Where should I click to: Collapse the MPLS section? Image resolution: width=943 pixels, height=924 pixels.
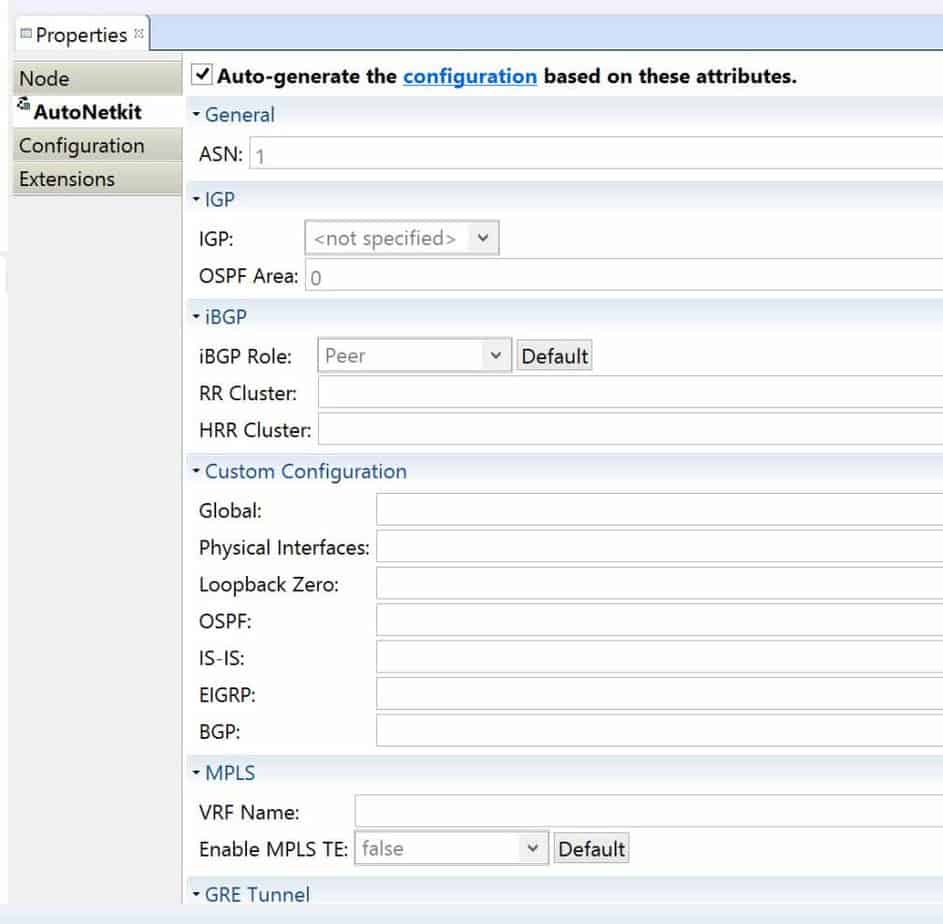pos(196,772)
